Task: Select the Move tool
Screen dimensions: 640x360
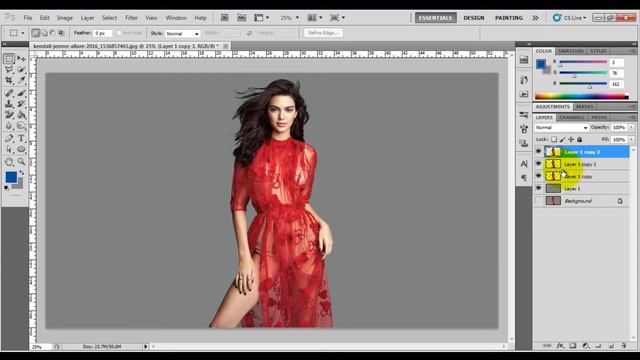Action: [21, 59]
